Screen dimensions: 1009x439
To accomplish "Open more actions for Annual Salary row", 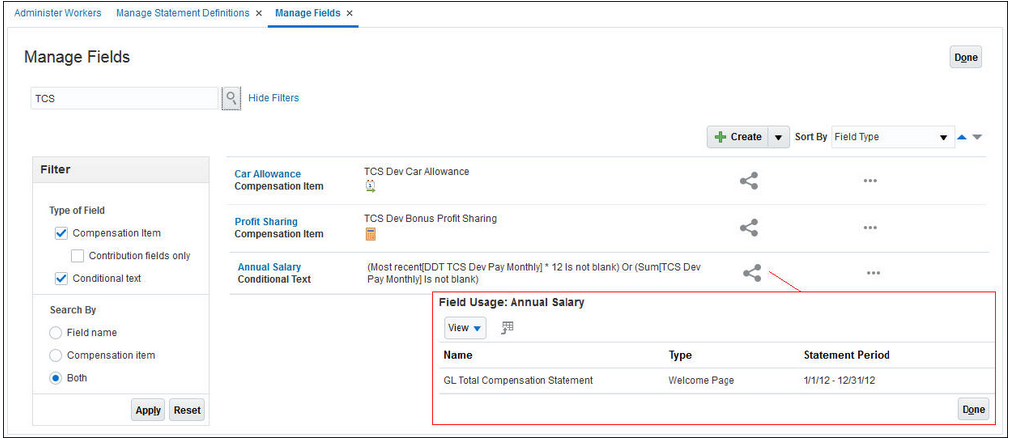I will (x=873, y=273).
